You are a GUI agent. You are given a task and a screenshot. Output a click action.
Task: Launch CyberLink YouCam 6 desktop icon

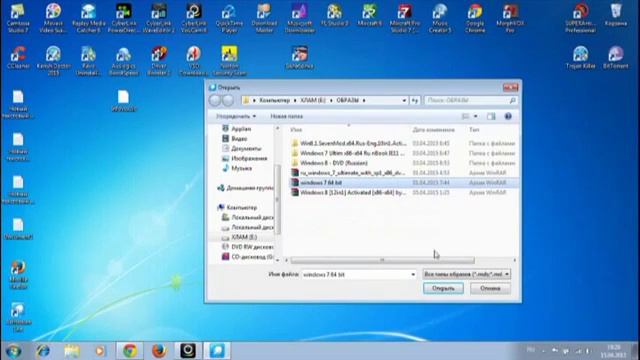193,18
